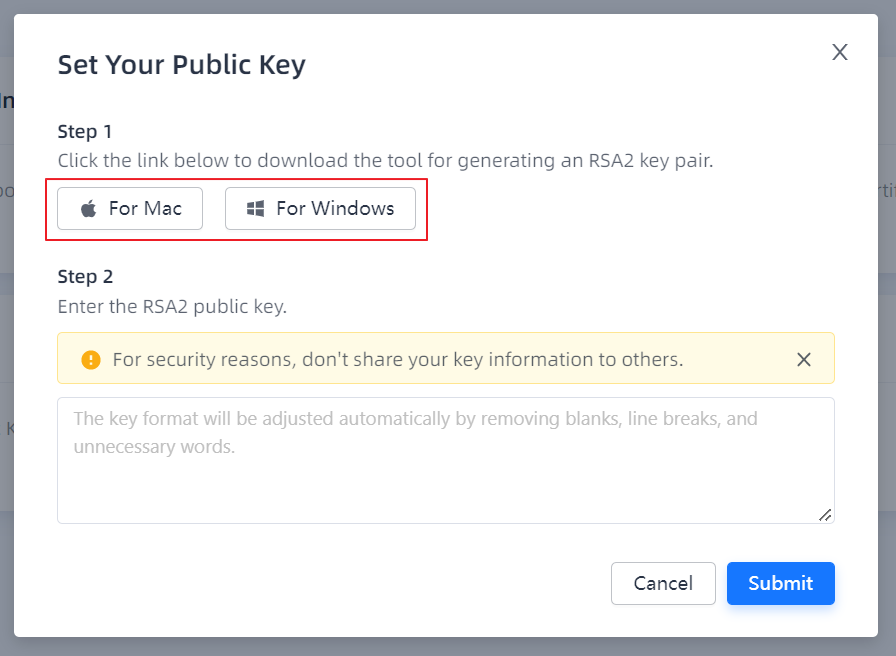
Task: Click the orange warning exclamation icon
Action: pos(91,360)
